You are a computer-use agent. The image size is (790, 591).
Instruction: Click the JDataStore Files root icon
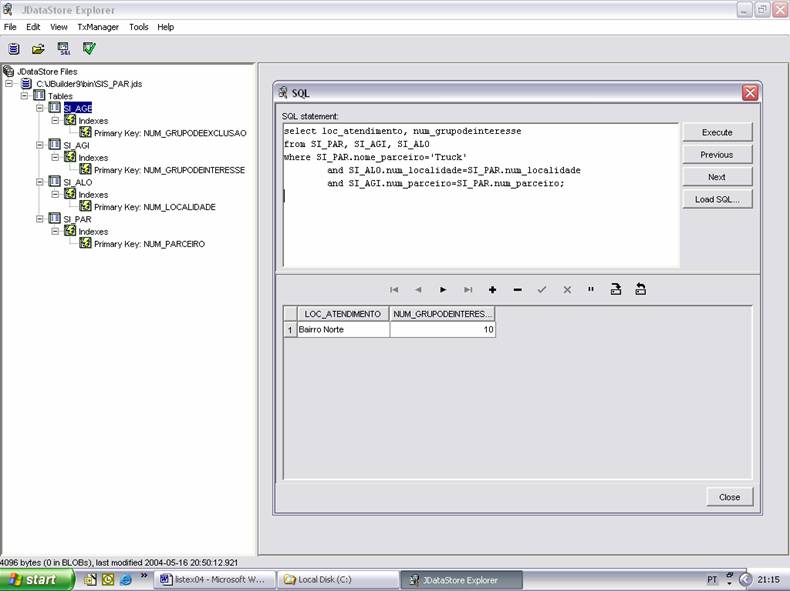click(8, 71)
